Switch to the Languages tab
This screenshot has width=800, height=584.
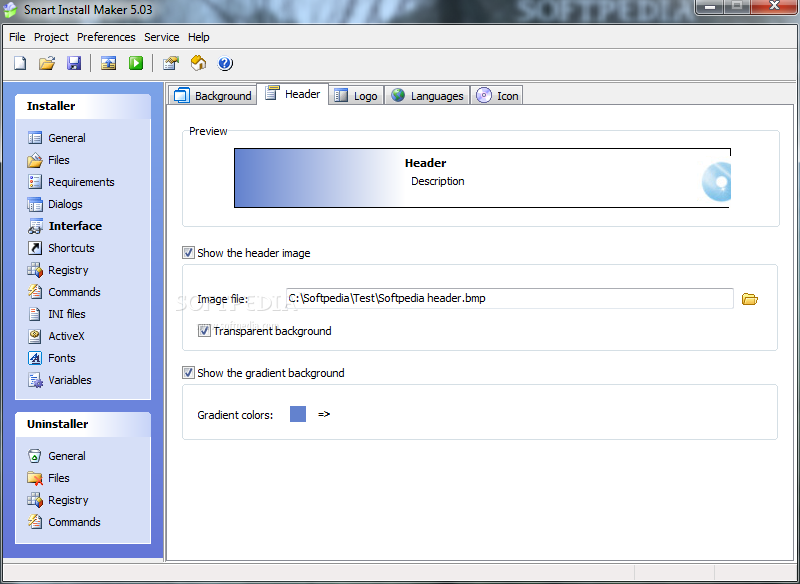427,95
